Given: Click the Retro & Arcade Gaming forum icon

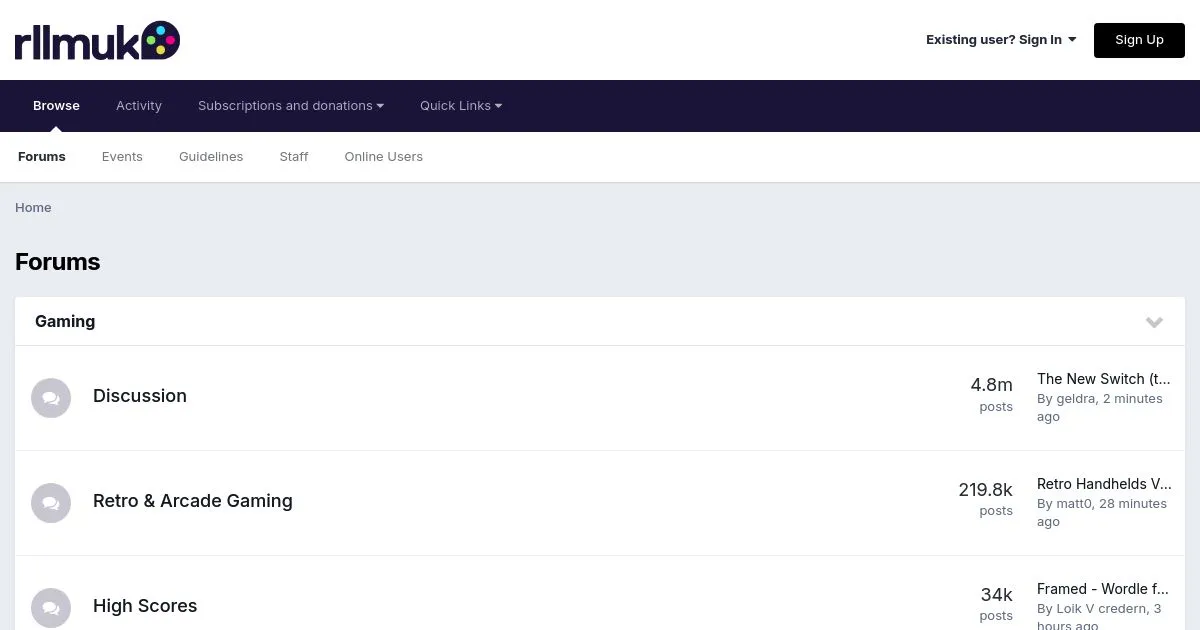Looking at the screenshot, I should tap(51, 503).
